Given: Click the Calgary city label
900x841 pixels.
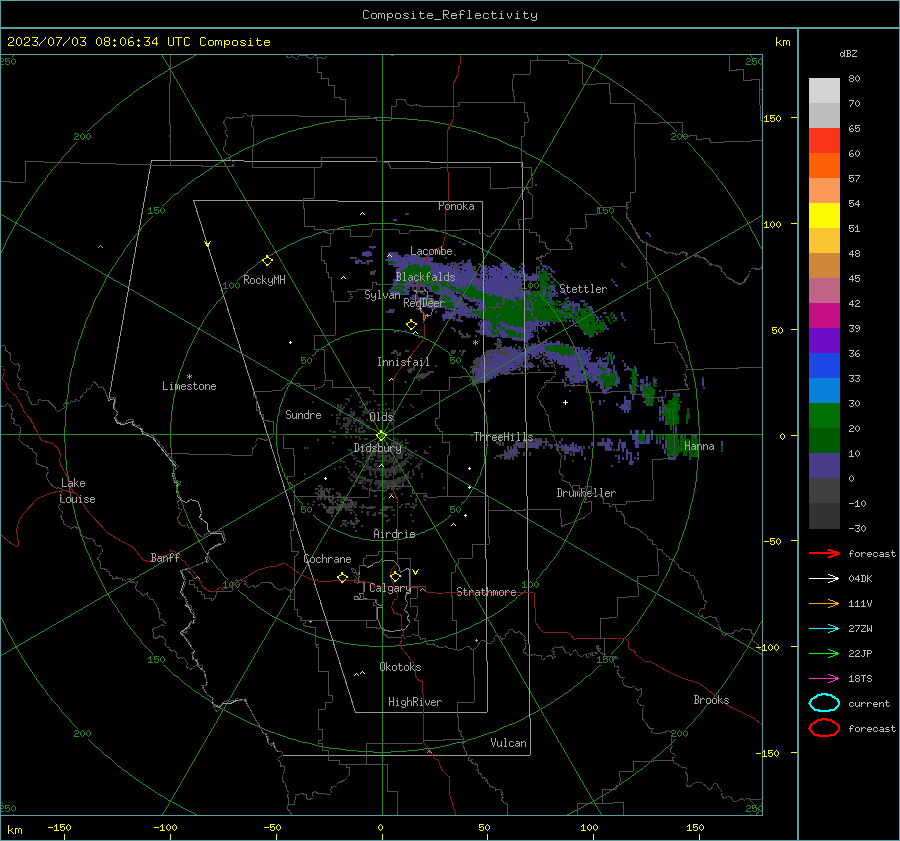Looking at the screenshot, I should click(390, 588).
